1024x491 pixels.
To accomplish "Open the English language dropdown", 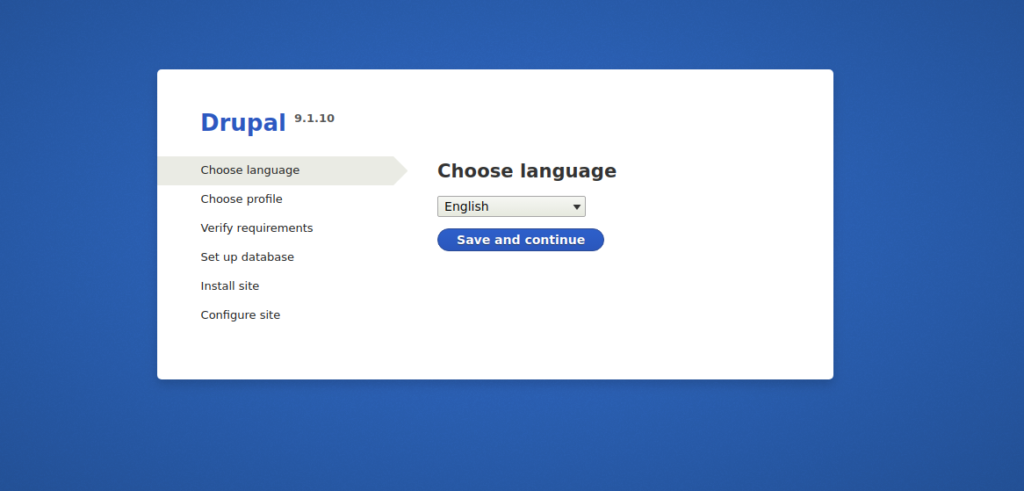I will tap(511, 206).
